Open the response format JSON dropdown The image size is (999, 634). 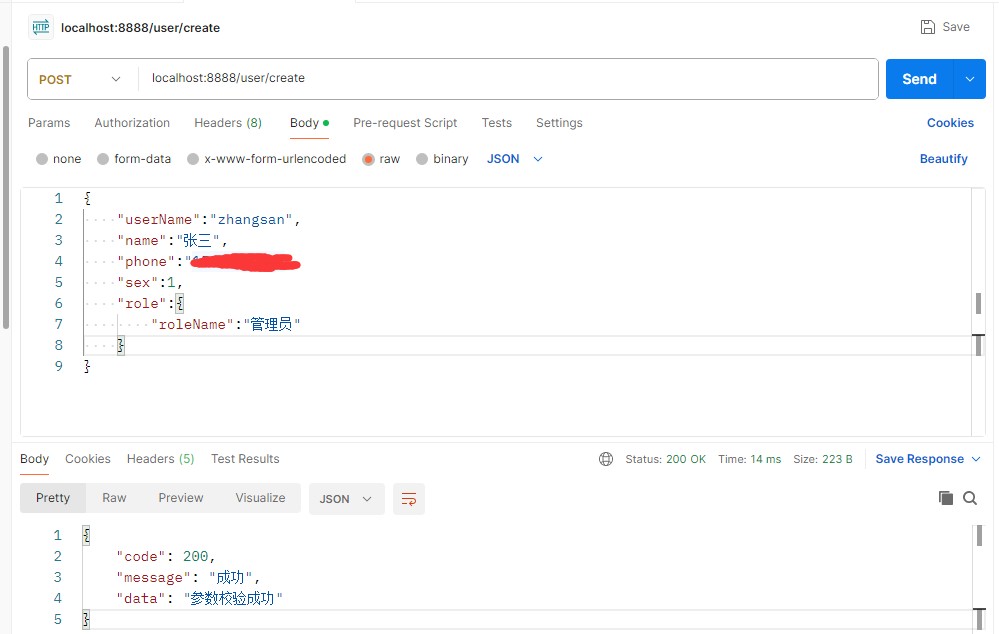point(347,499)
